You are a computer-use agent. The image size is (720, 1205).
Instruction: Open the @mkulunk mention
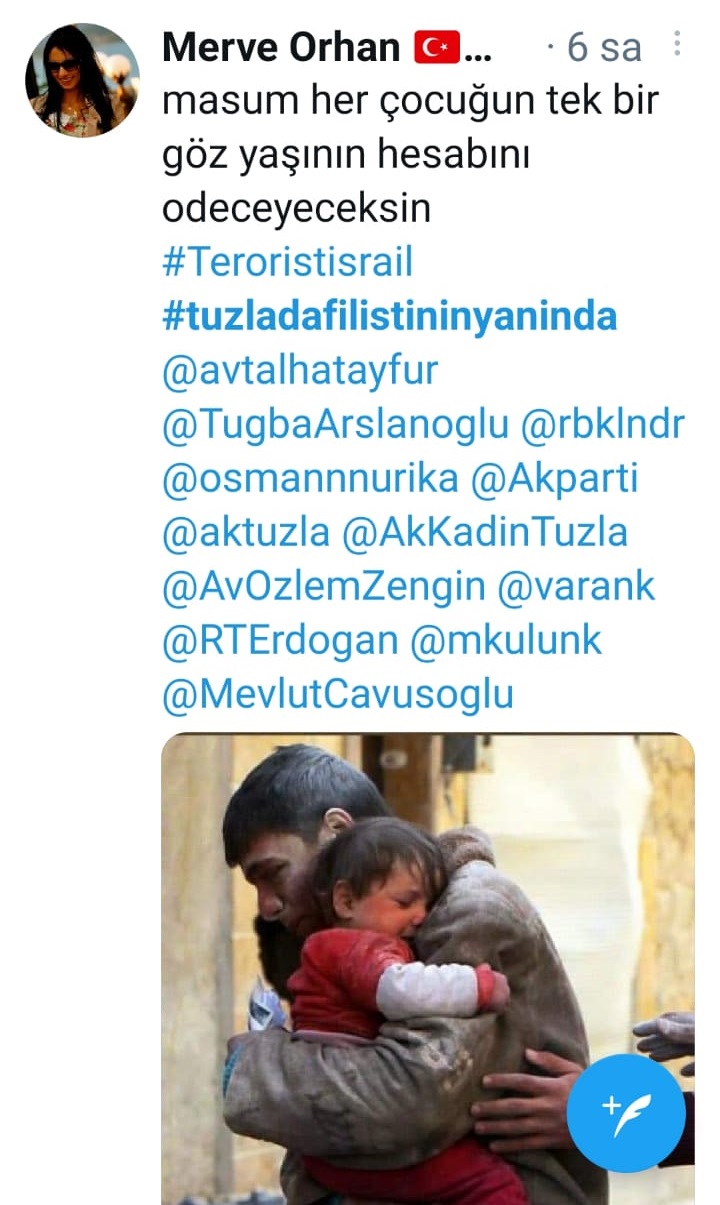click(x=506, y=640)
